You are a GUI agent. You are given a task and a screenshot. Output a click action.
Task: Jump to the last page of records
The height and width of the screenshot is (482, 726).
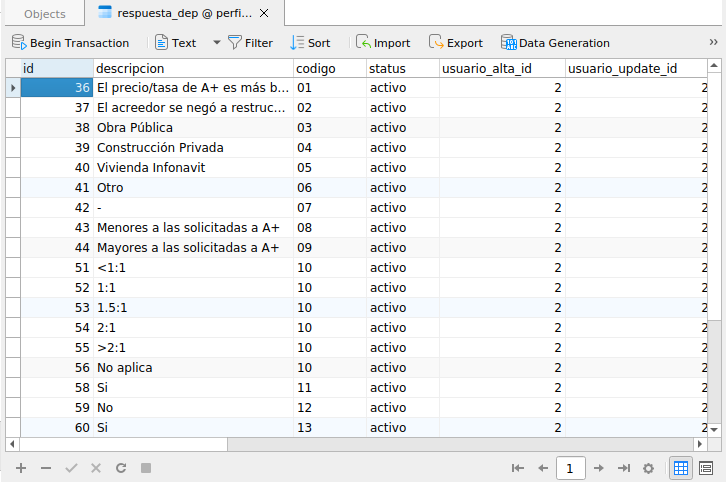tap(623, 467)
